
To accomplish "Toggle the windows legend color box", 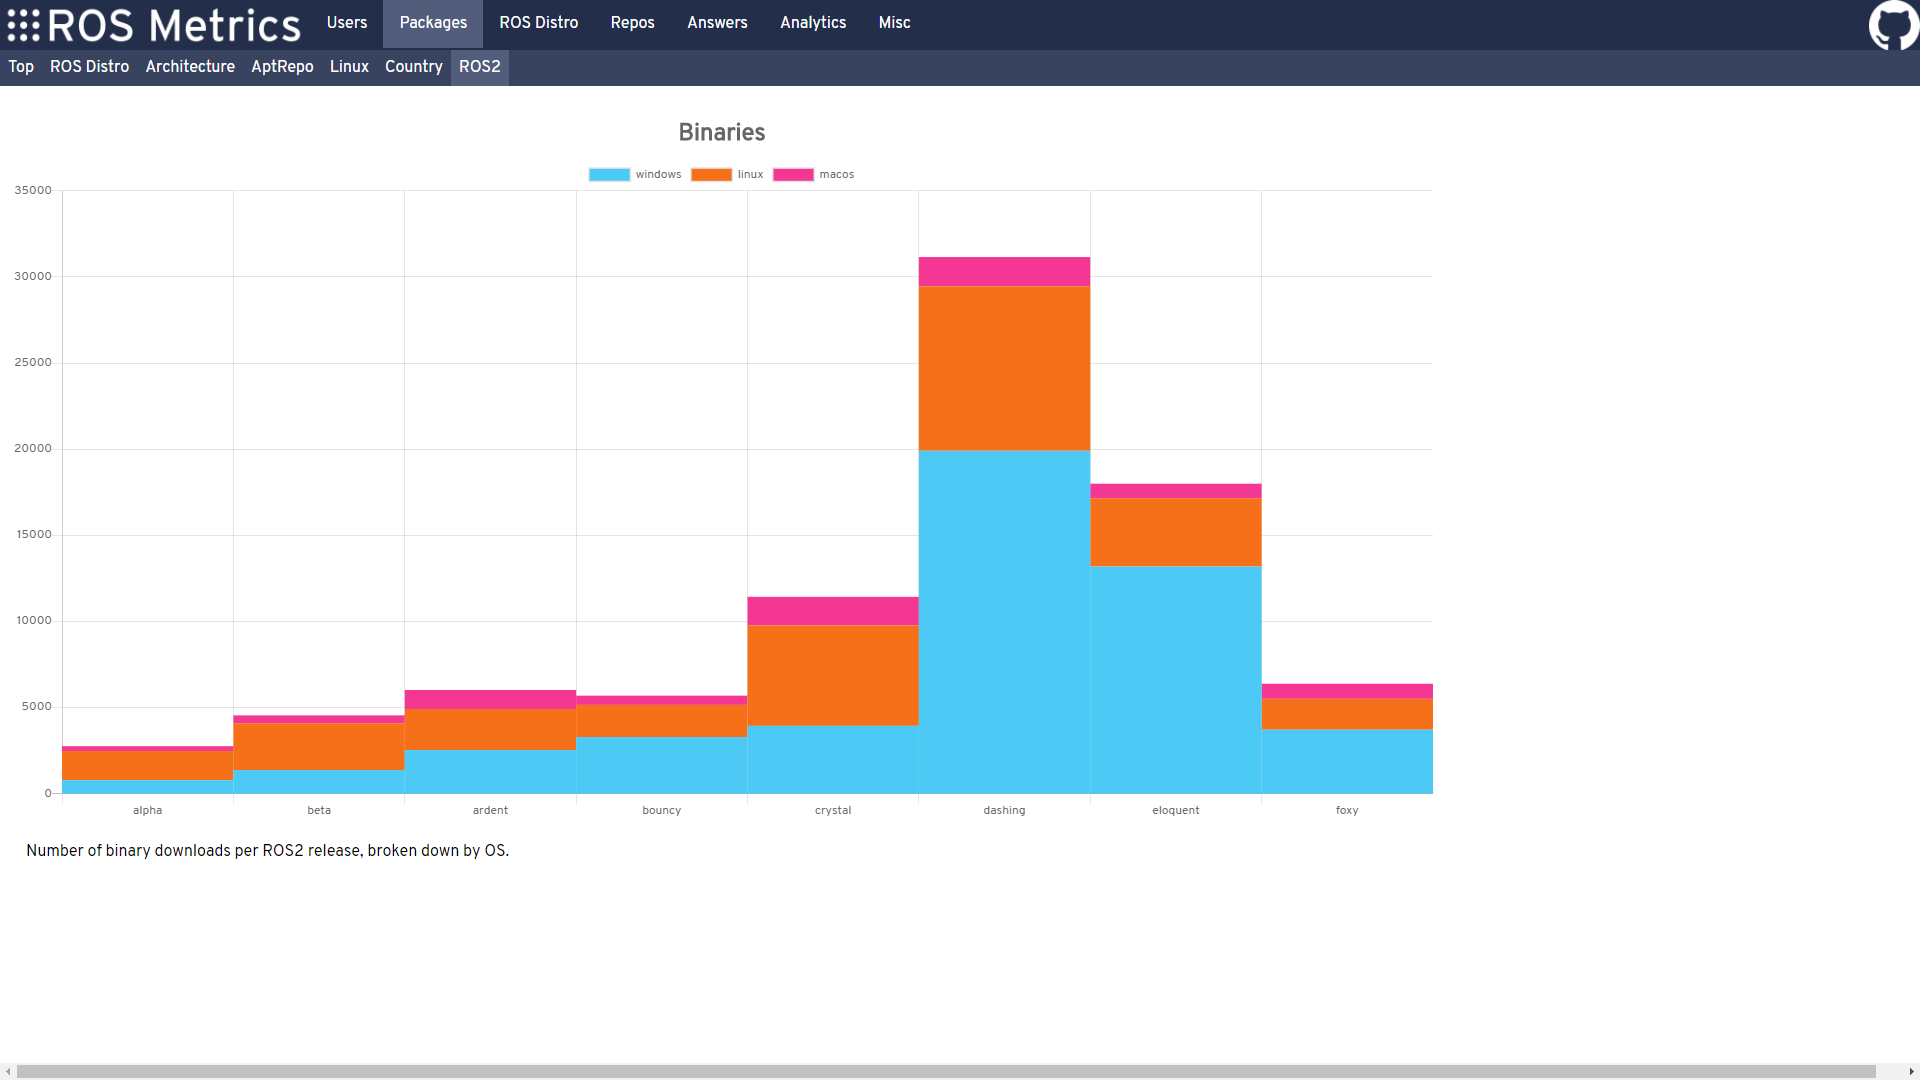I will coord(609,175).
